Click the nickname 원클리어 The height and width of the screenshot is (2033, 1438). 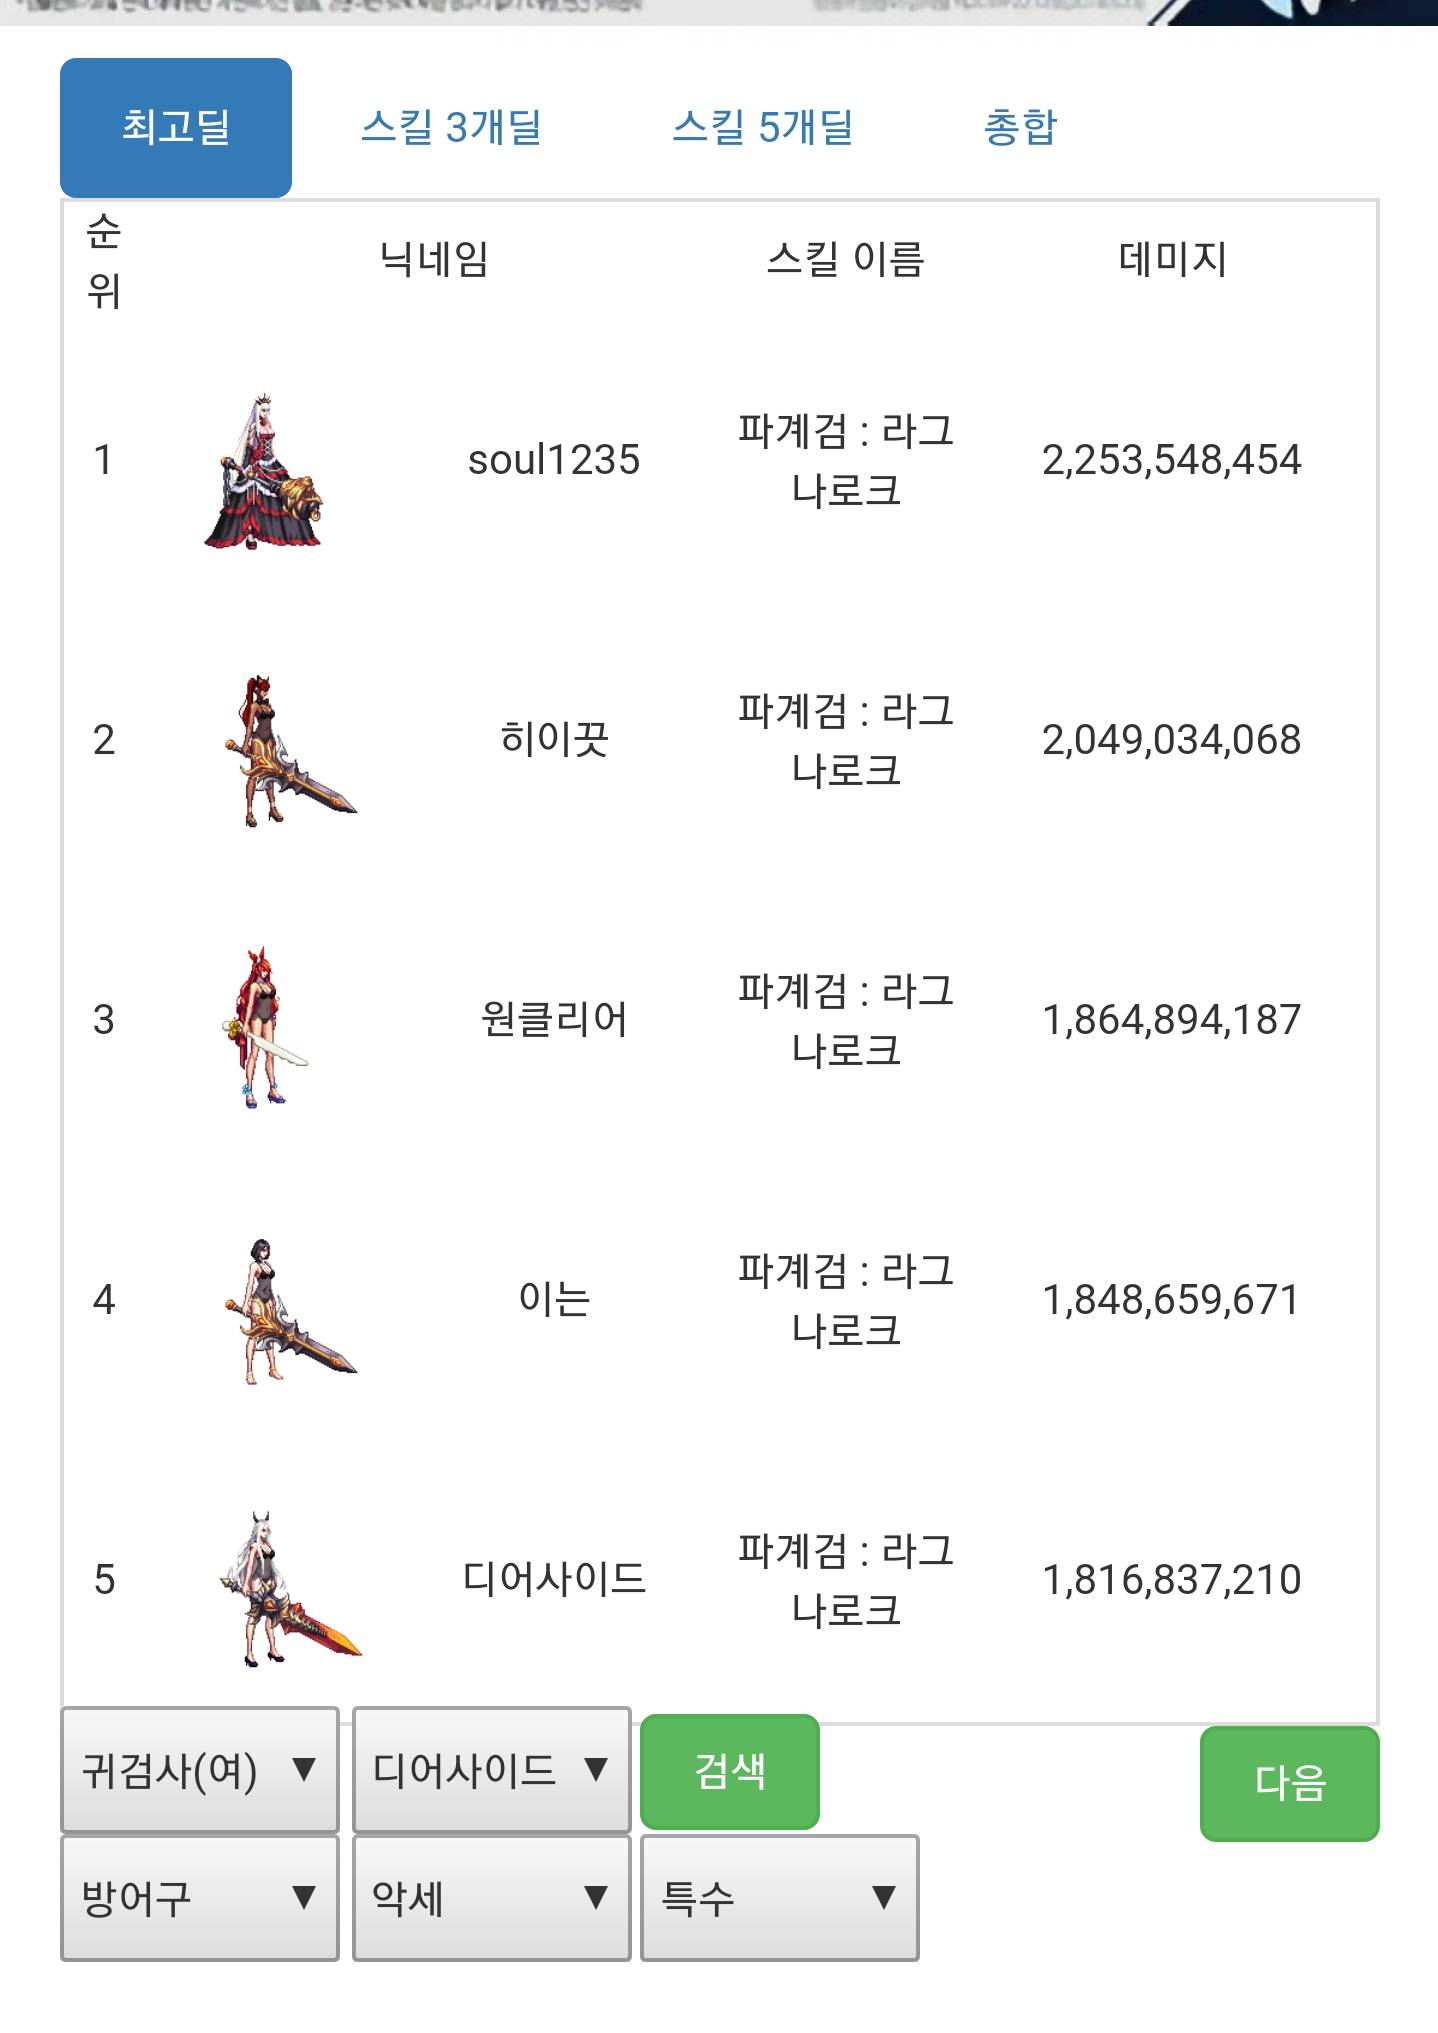554,1020
